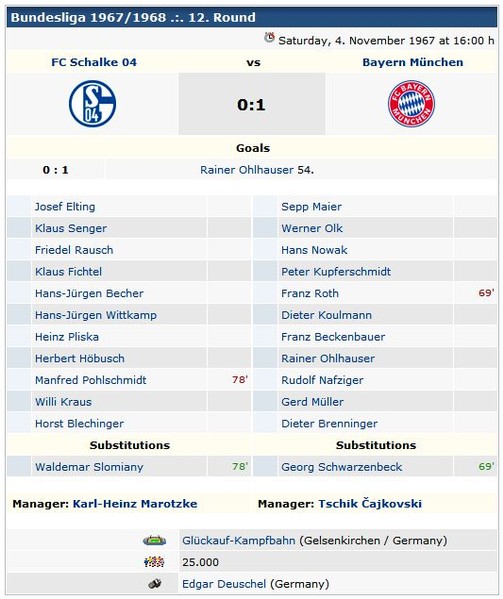View Klaus Fichtel player profile
Image resolution: width=503 pixels, height=599 pixels.
point(68,272)
